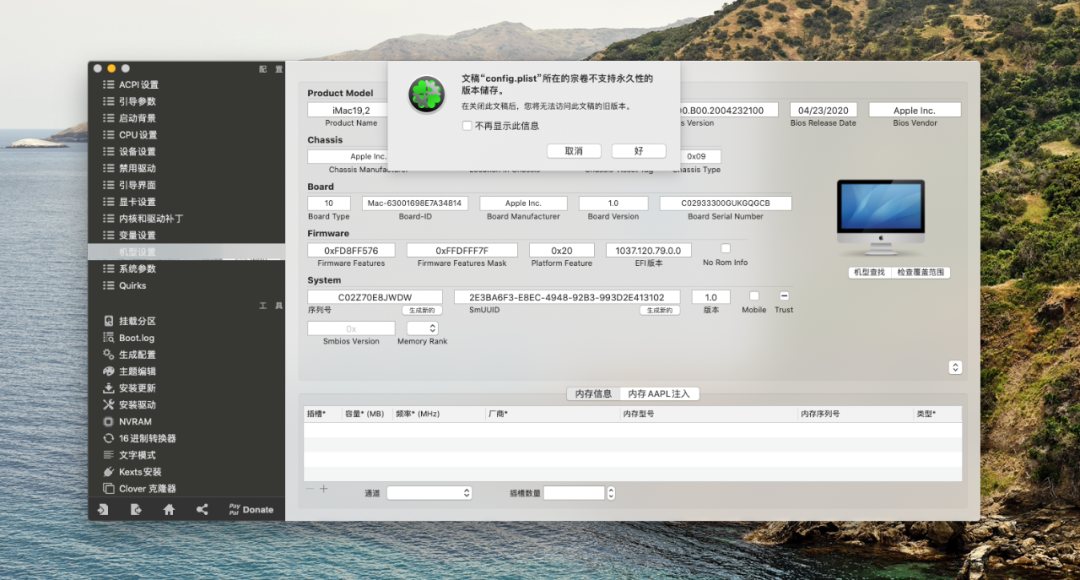This screenshot has height=580, width=1080.
Task: Open the 通道 channel dropdown
Action: [x=429, y=493]
